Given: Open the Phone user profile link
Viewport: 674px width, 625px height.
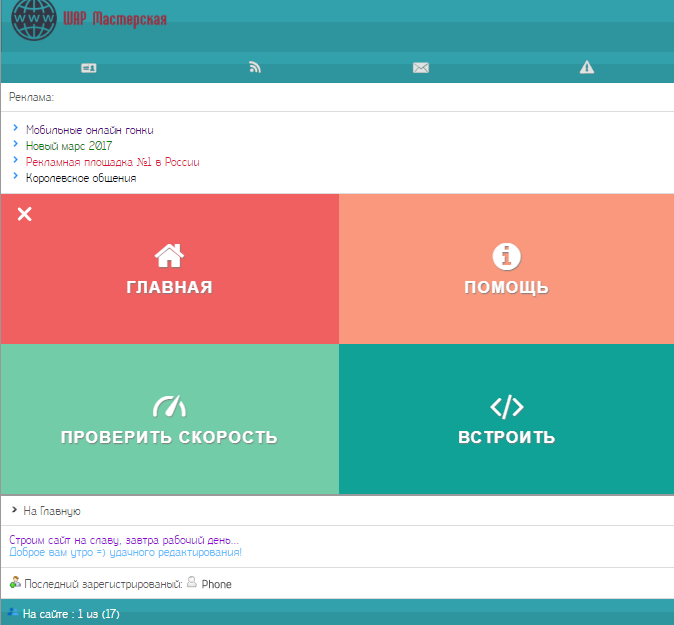Looking at the screenshot, I should [x=216, y=584].
